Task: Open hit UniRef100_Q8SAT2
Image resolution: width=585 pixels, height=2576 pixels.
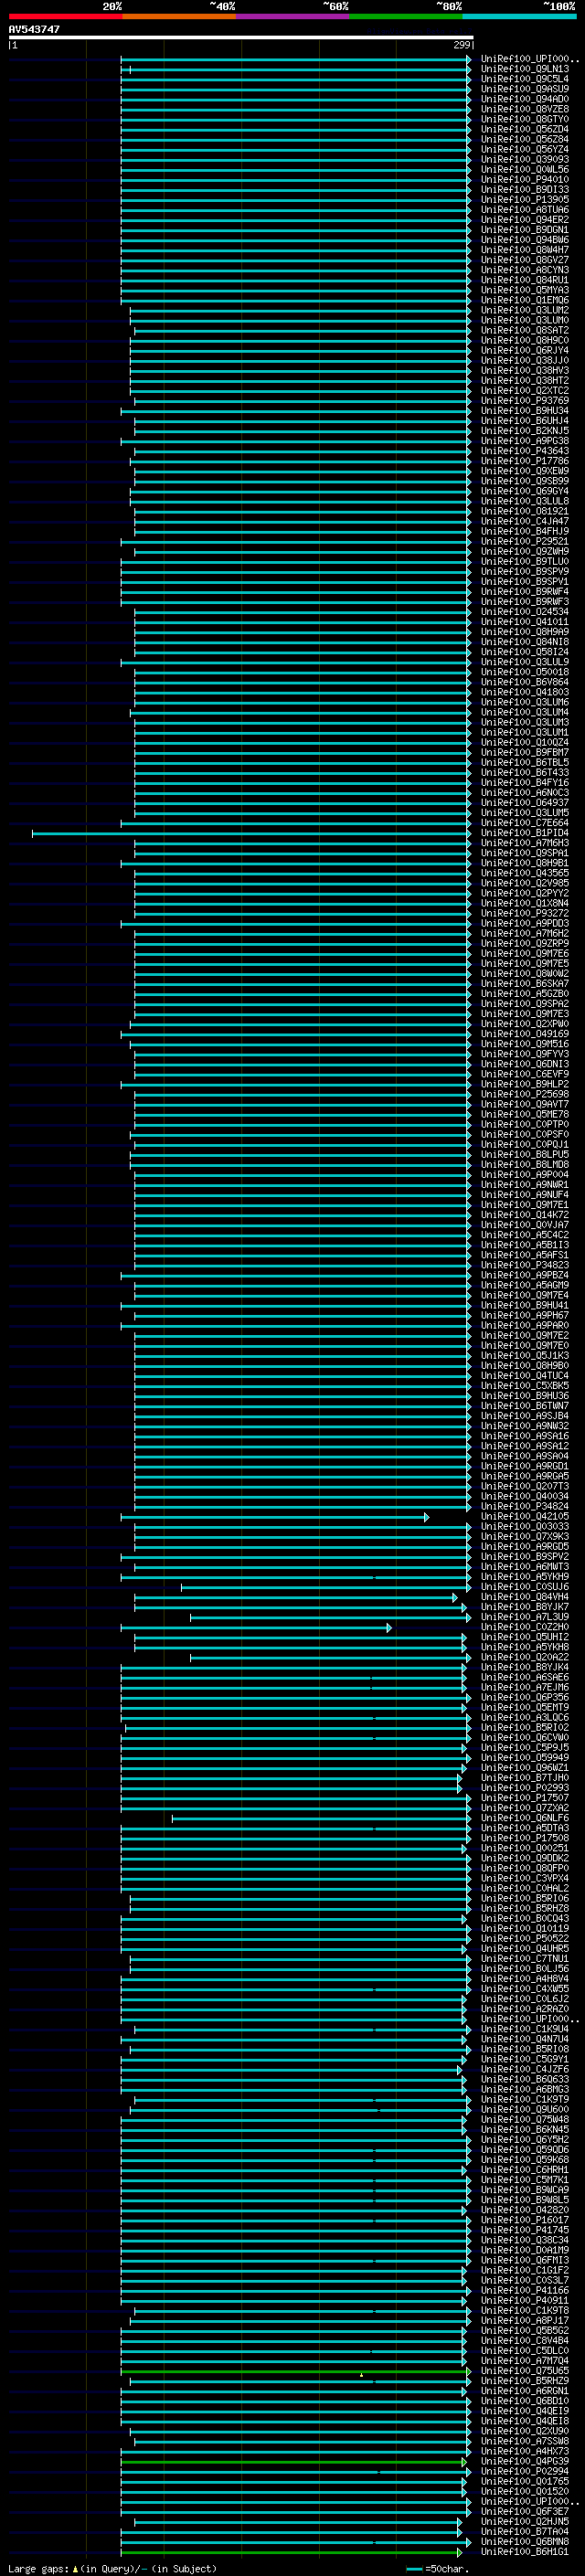Action: [525, 330]
